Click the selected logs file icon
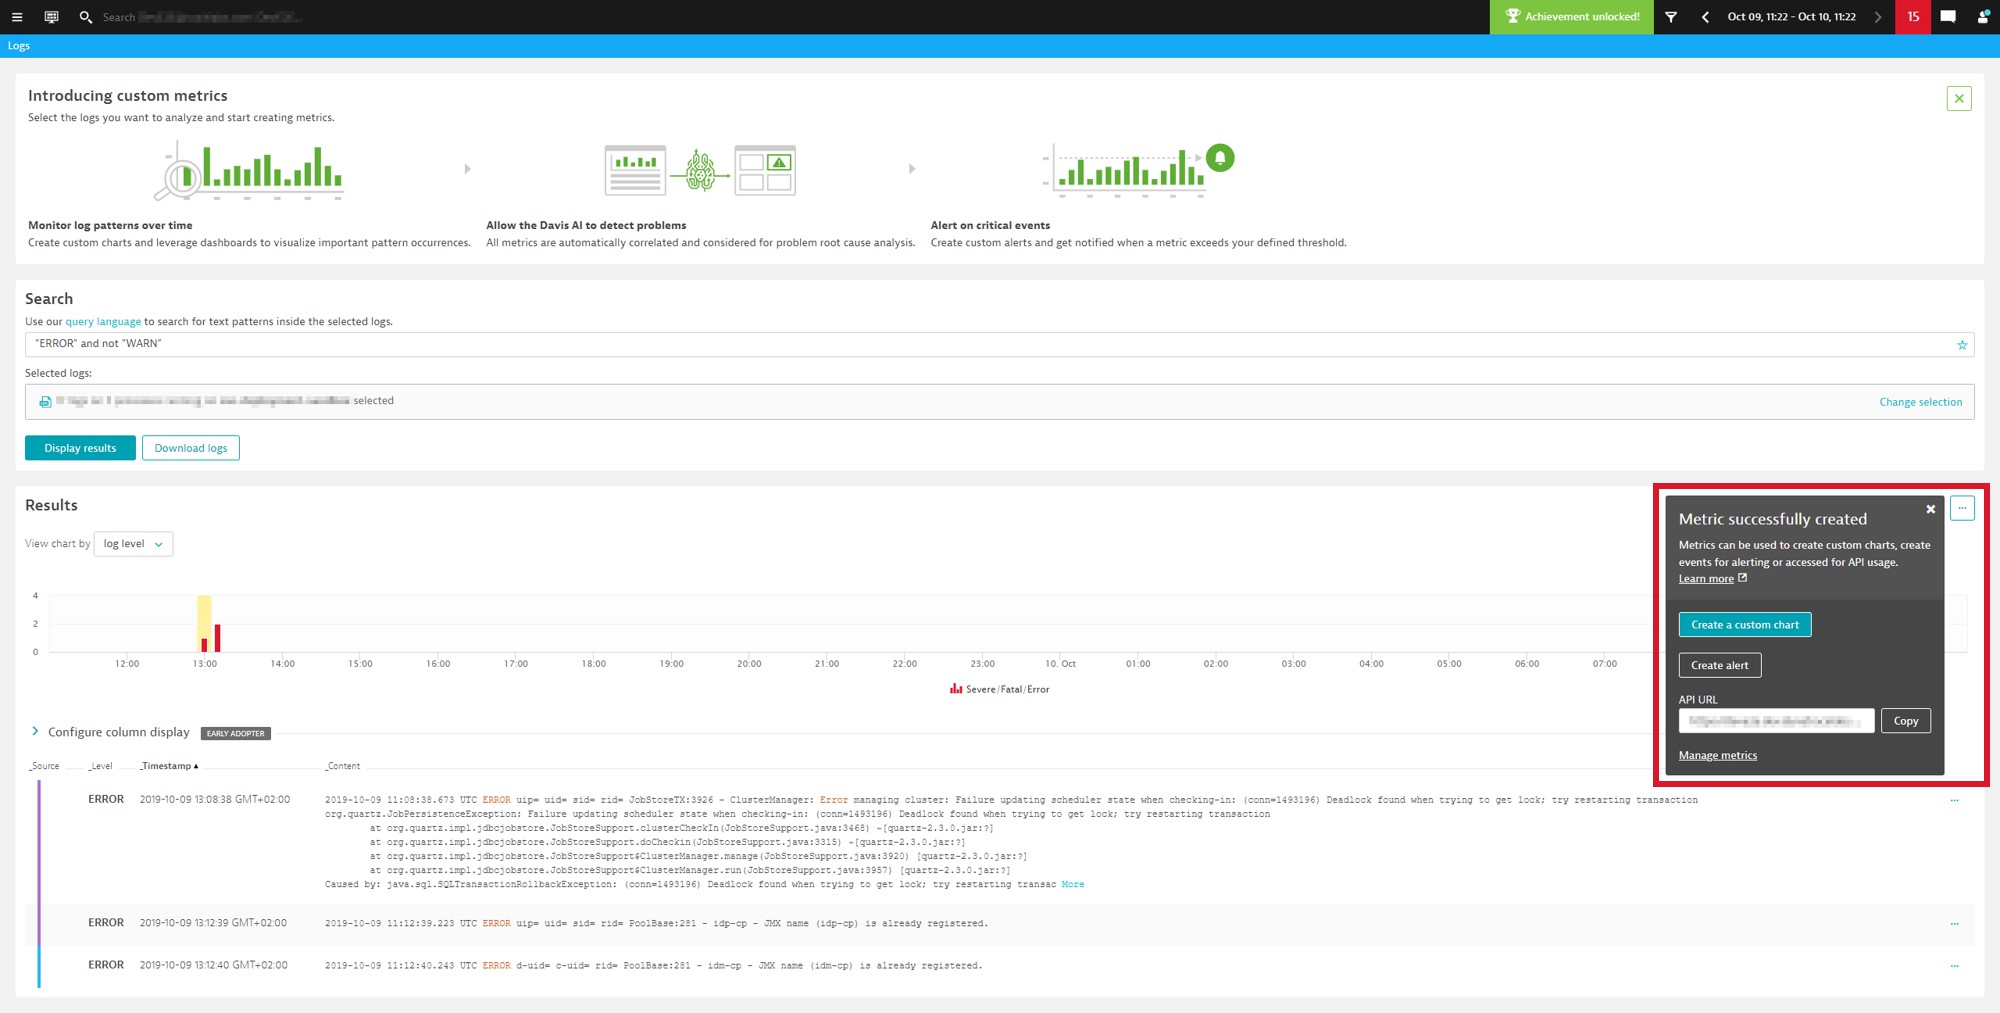 45,401
